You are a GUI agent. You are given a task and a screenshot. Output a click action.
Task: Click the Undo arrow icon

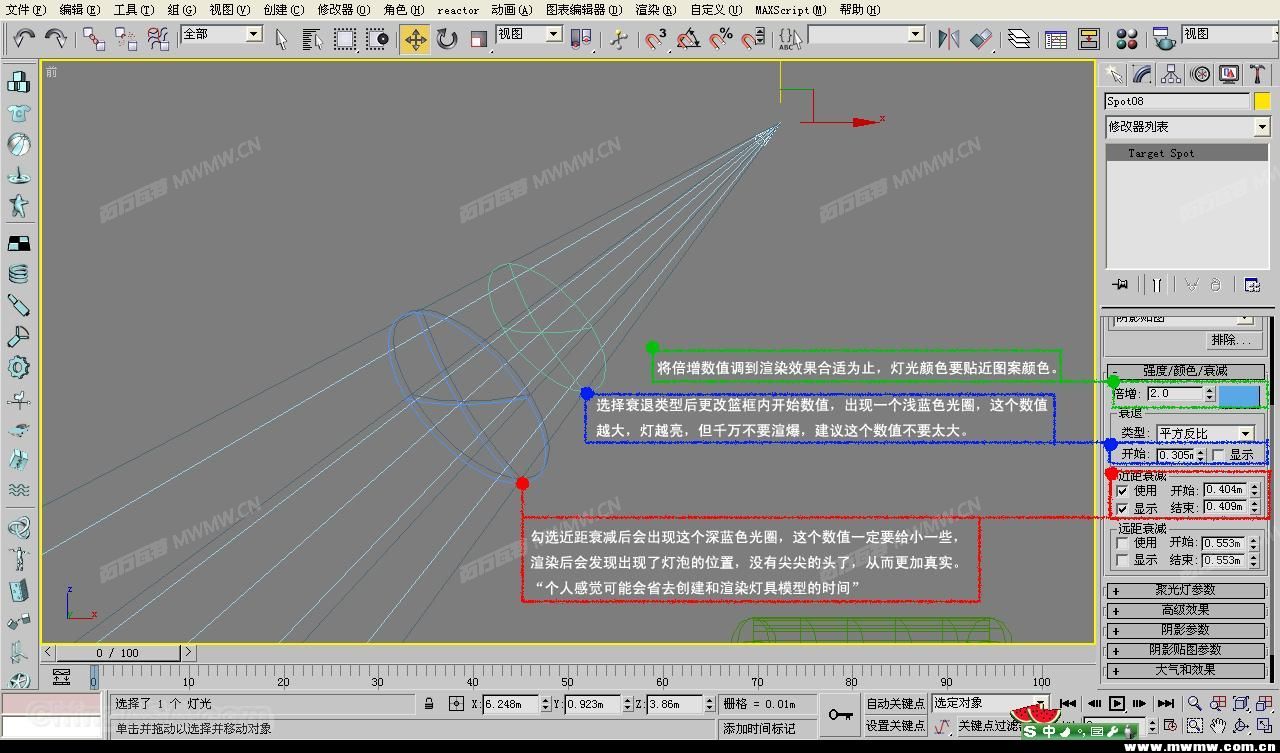click(24, 38)
